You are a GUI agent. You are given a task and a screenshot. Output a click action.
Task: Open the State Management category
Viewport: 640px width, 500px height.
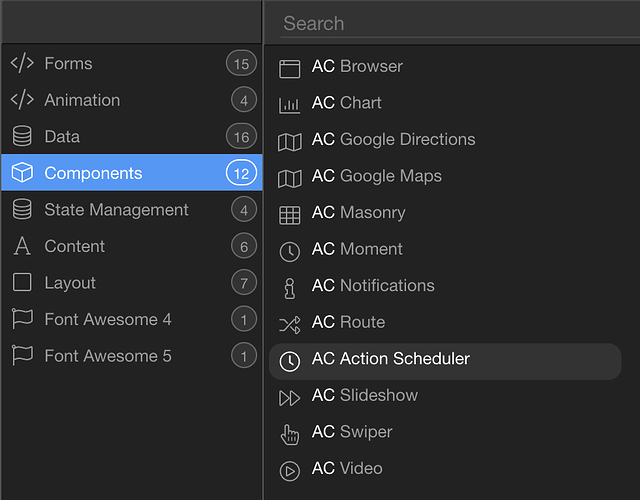pyautogui.click(x=132, y=209)
